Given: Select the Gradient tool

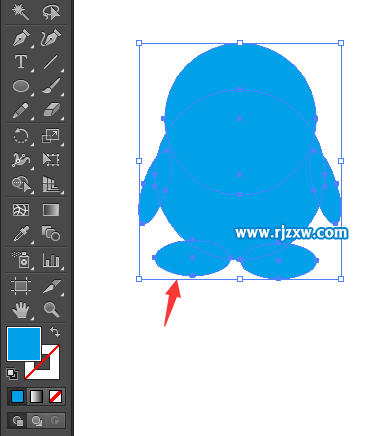Looking at the screenshot, I should tap(51, 210).
